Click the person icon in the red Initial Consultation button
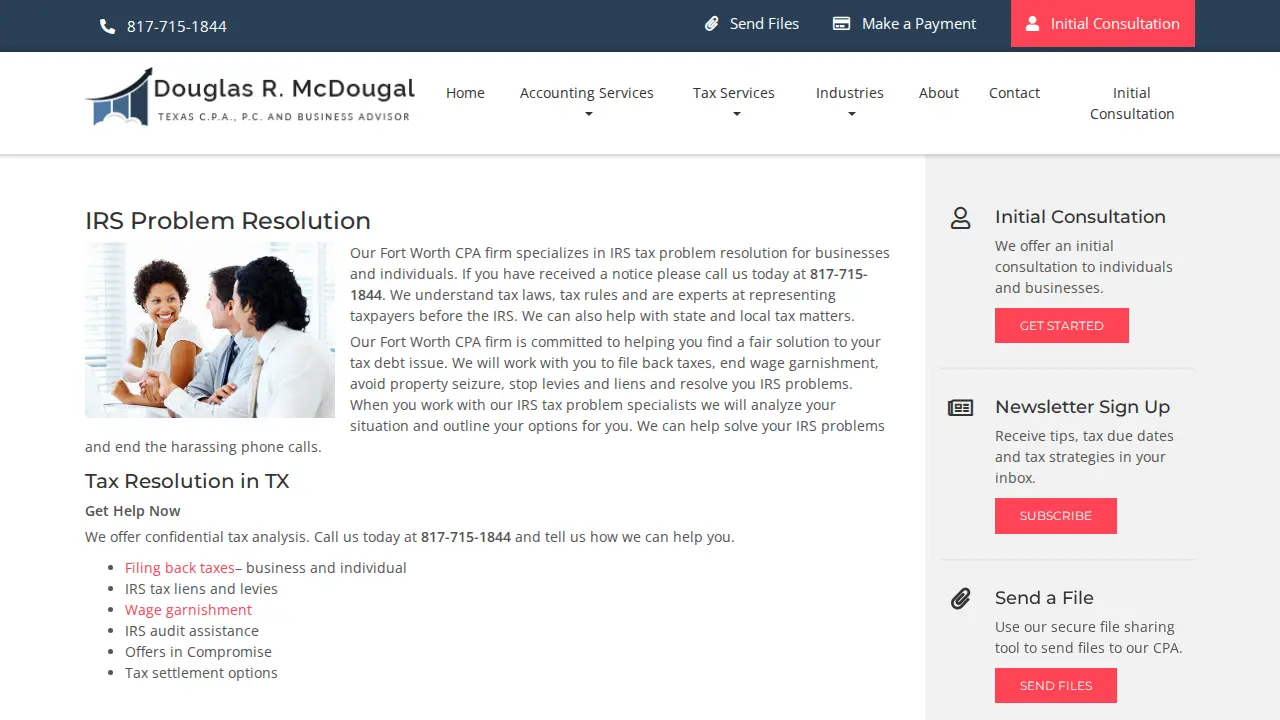The image size is (1280, 720). pos(1033,24)
